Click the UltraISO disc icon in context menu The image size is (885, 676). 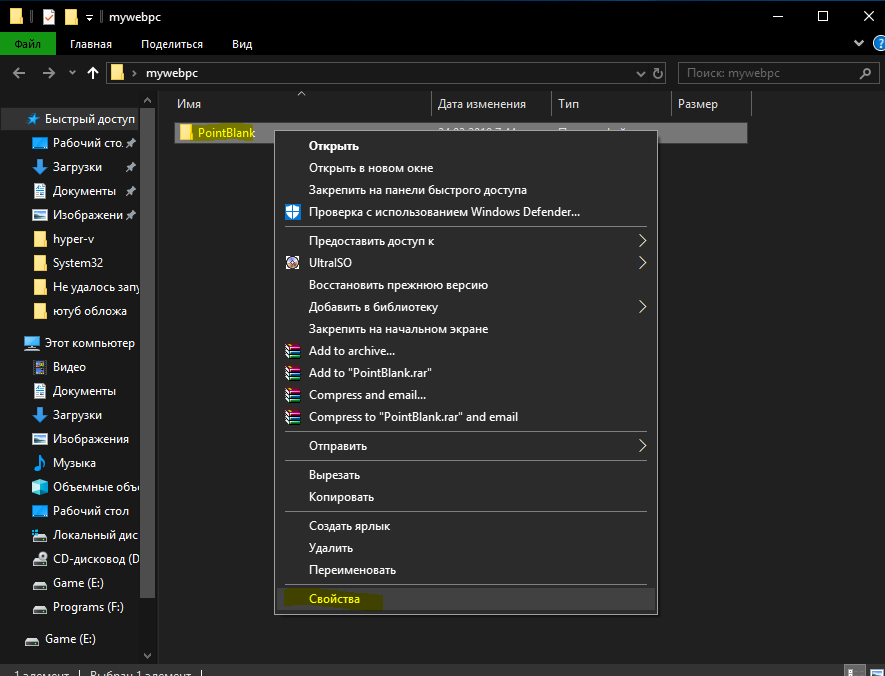pyautogui.click(x=292, y=262)
